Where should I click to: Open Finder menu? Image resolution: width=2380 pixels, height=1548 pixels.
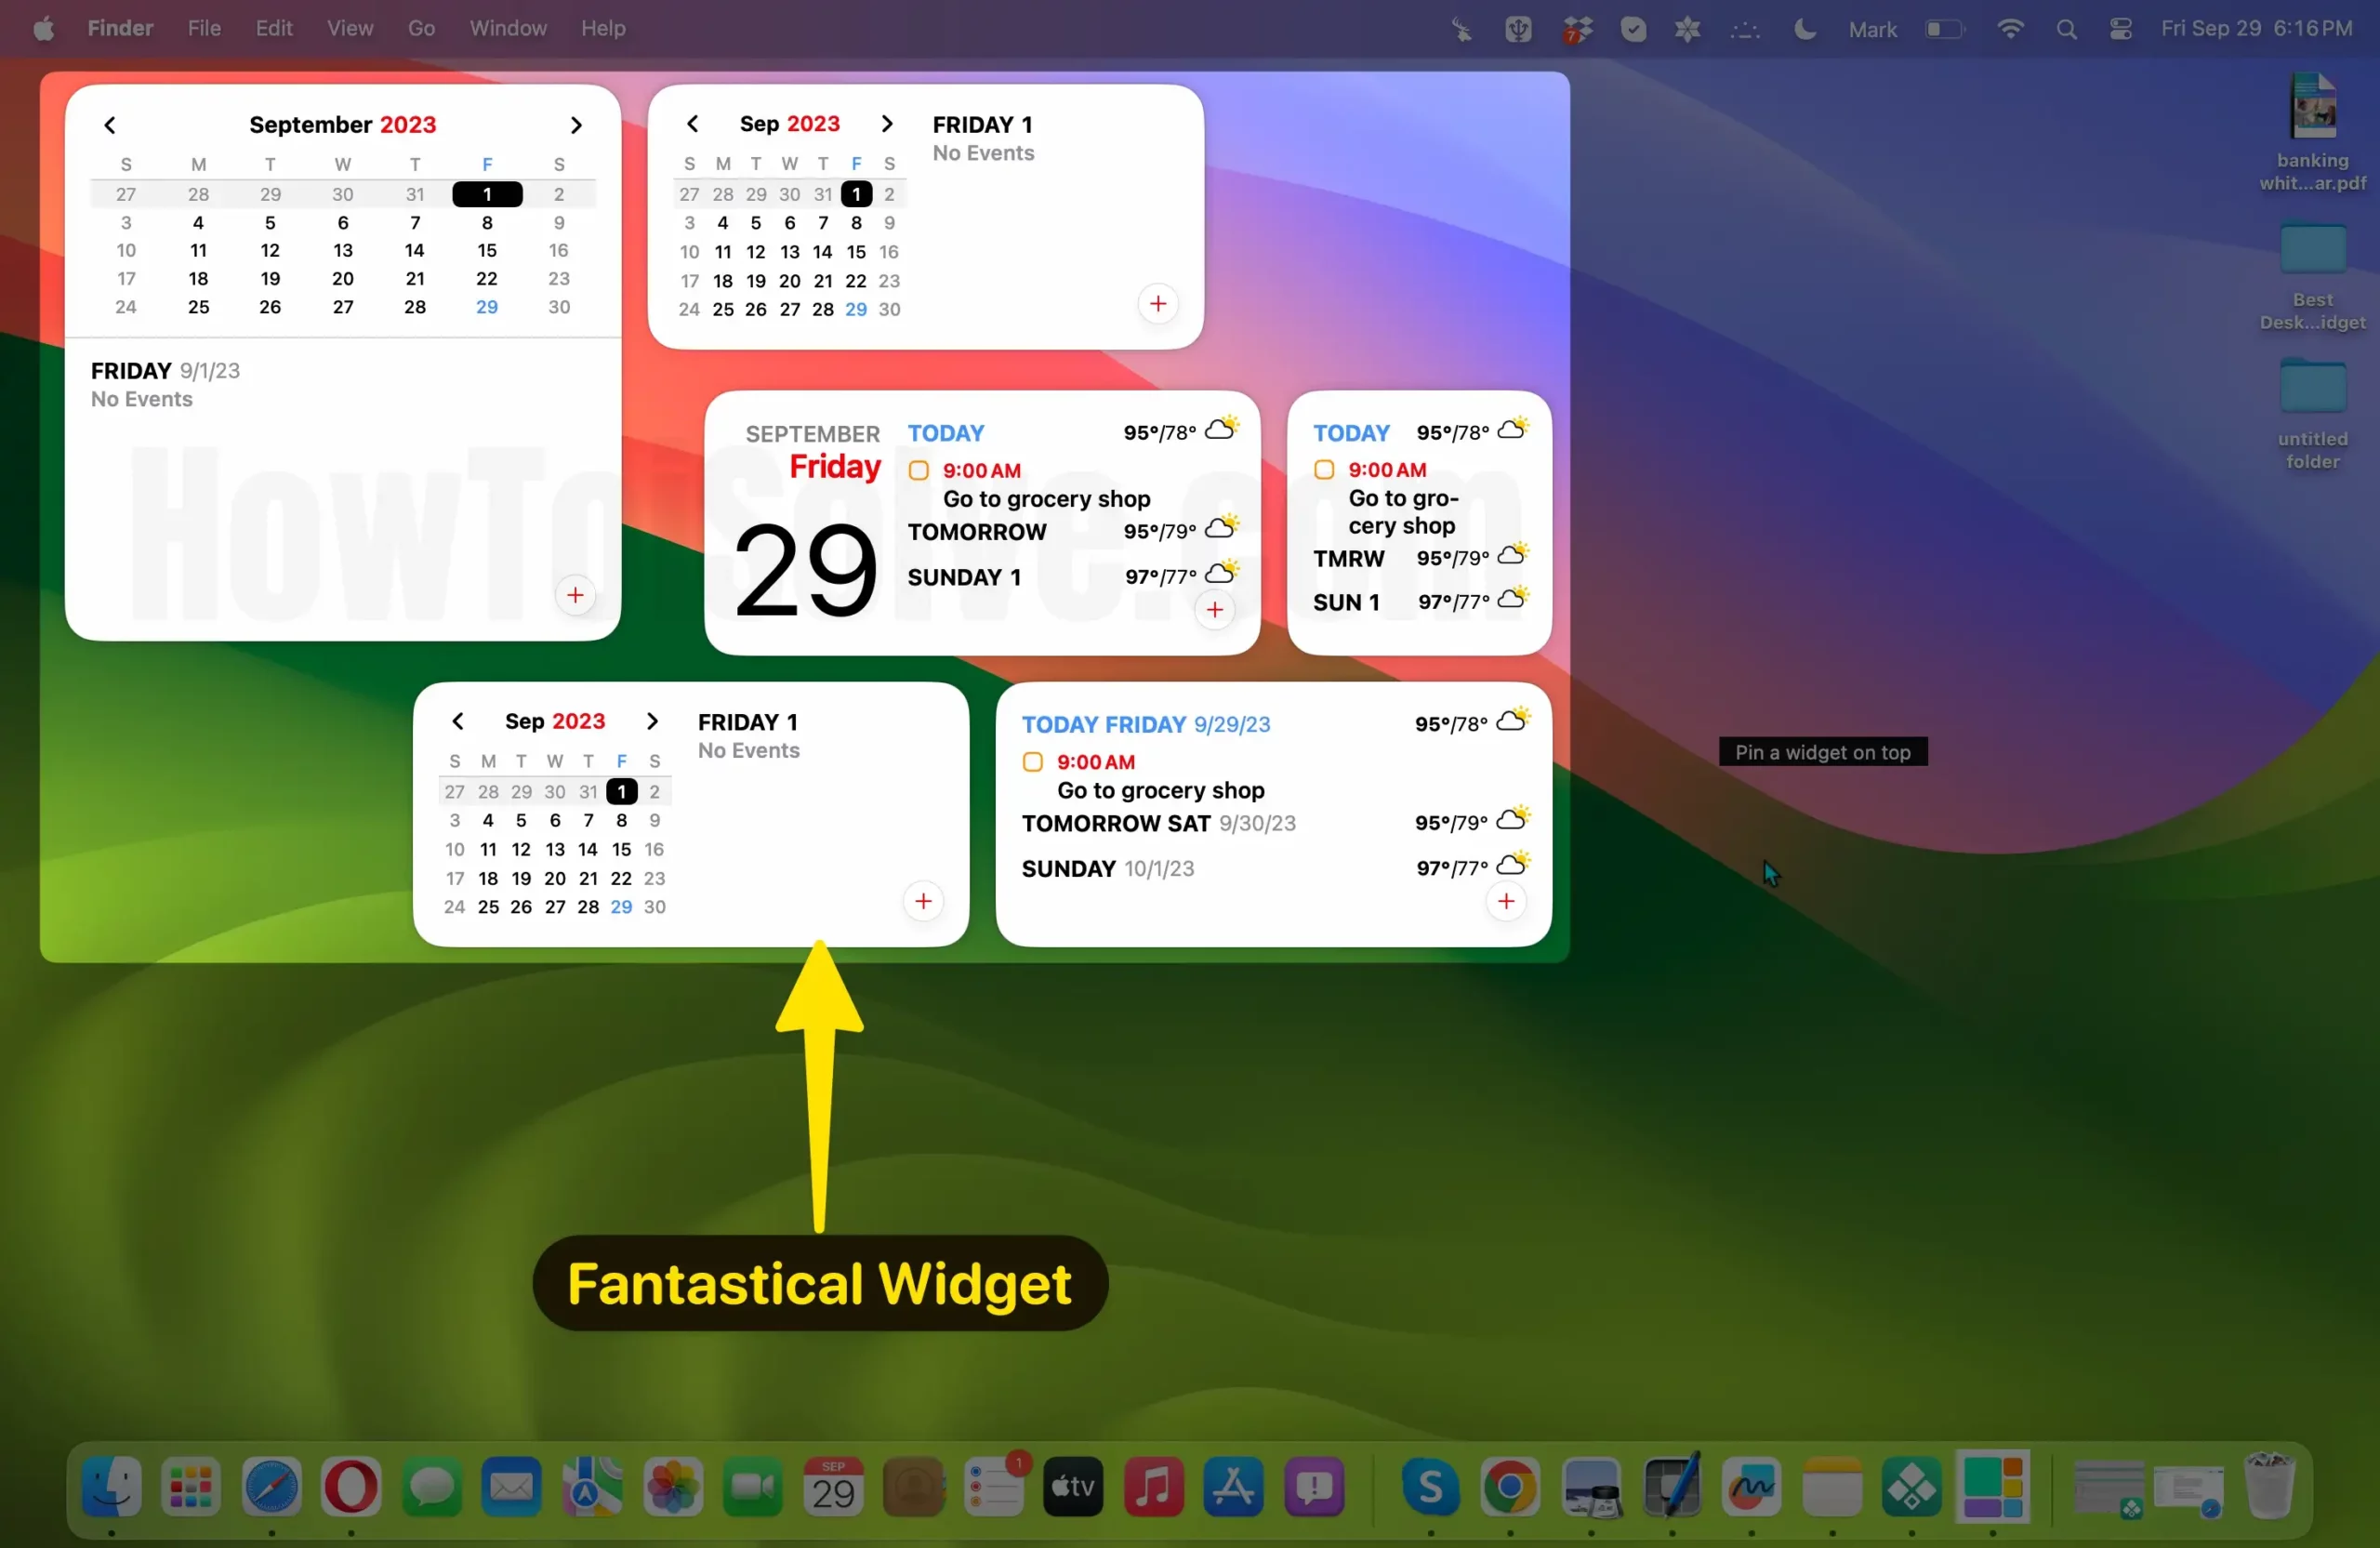tap(120, 28)
